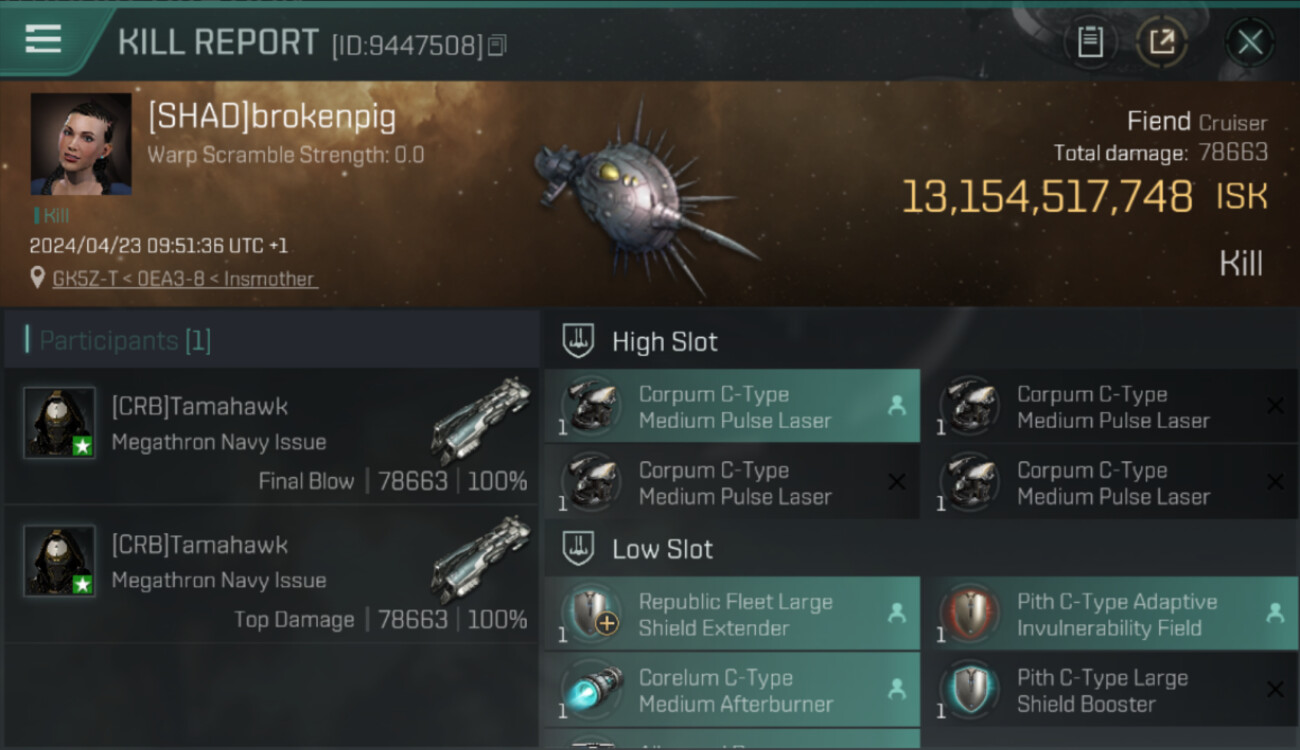
Task: Copy the kill report ID
Action: [x=497, y=45]
